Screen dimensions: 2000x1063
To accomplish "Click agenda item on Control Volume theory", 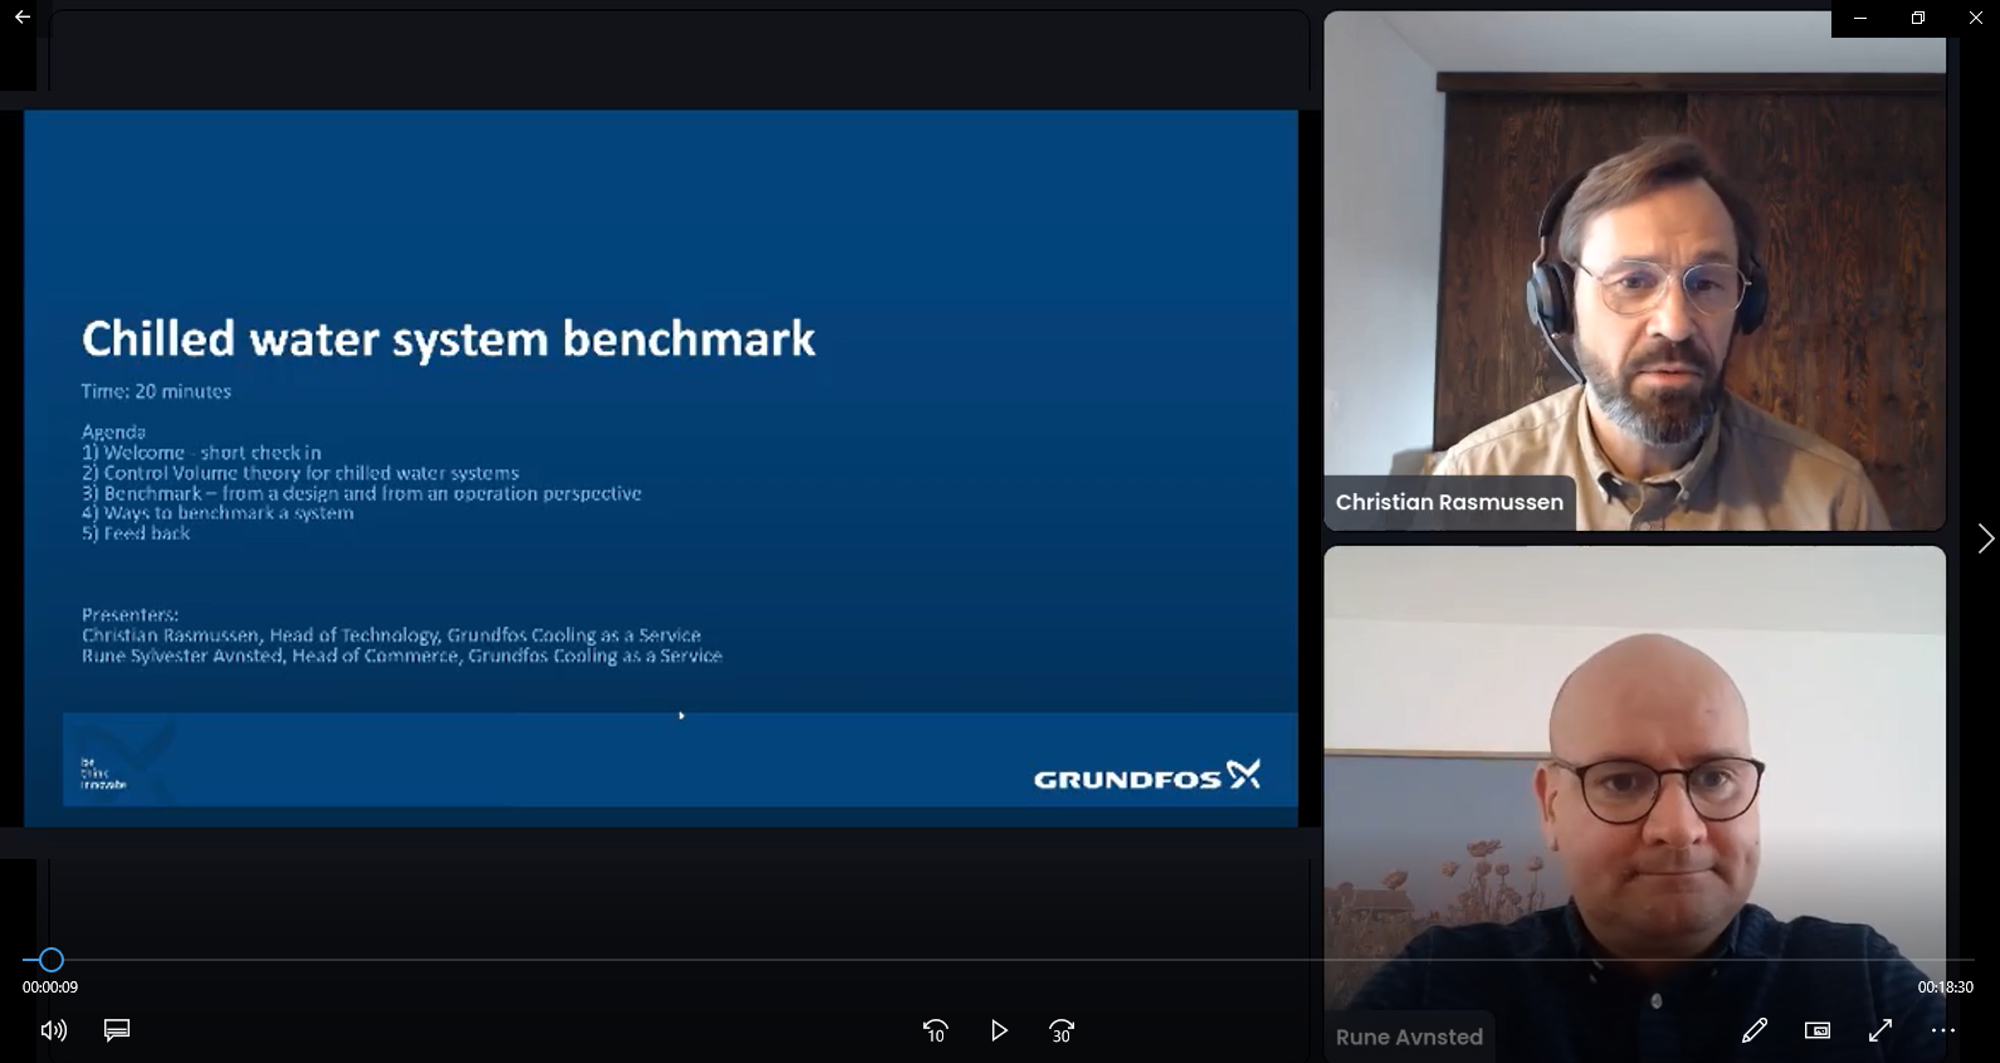I will coord(300,473).
